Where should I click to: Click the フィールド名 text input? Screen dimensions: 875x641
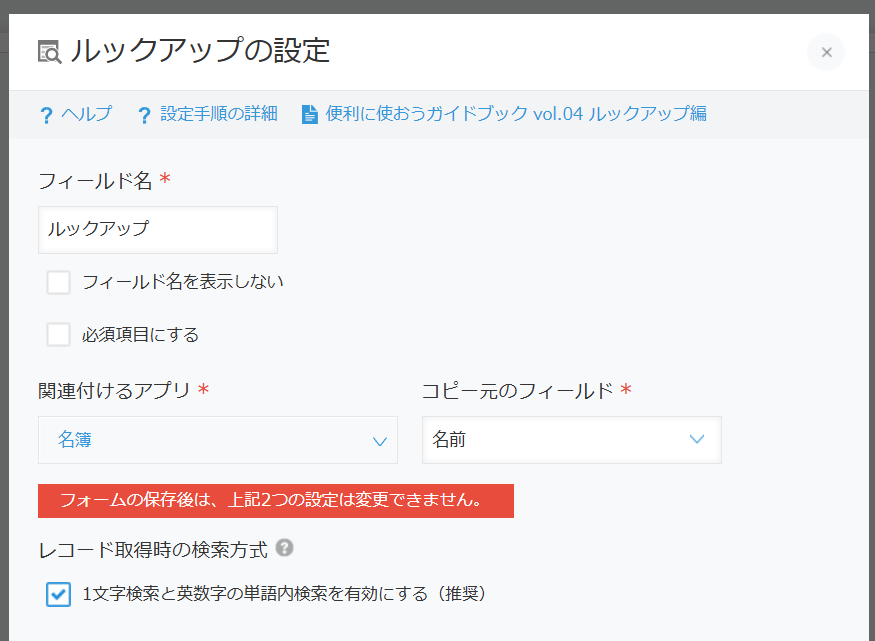pos(158,229)
